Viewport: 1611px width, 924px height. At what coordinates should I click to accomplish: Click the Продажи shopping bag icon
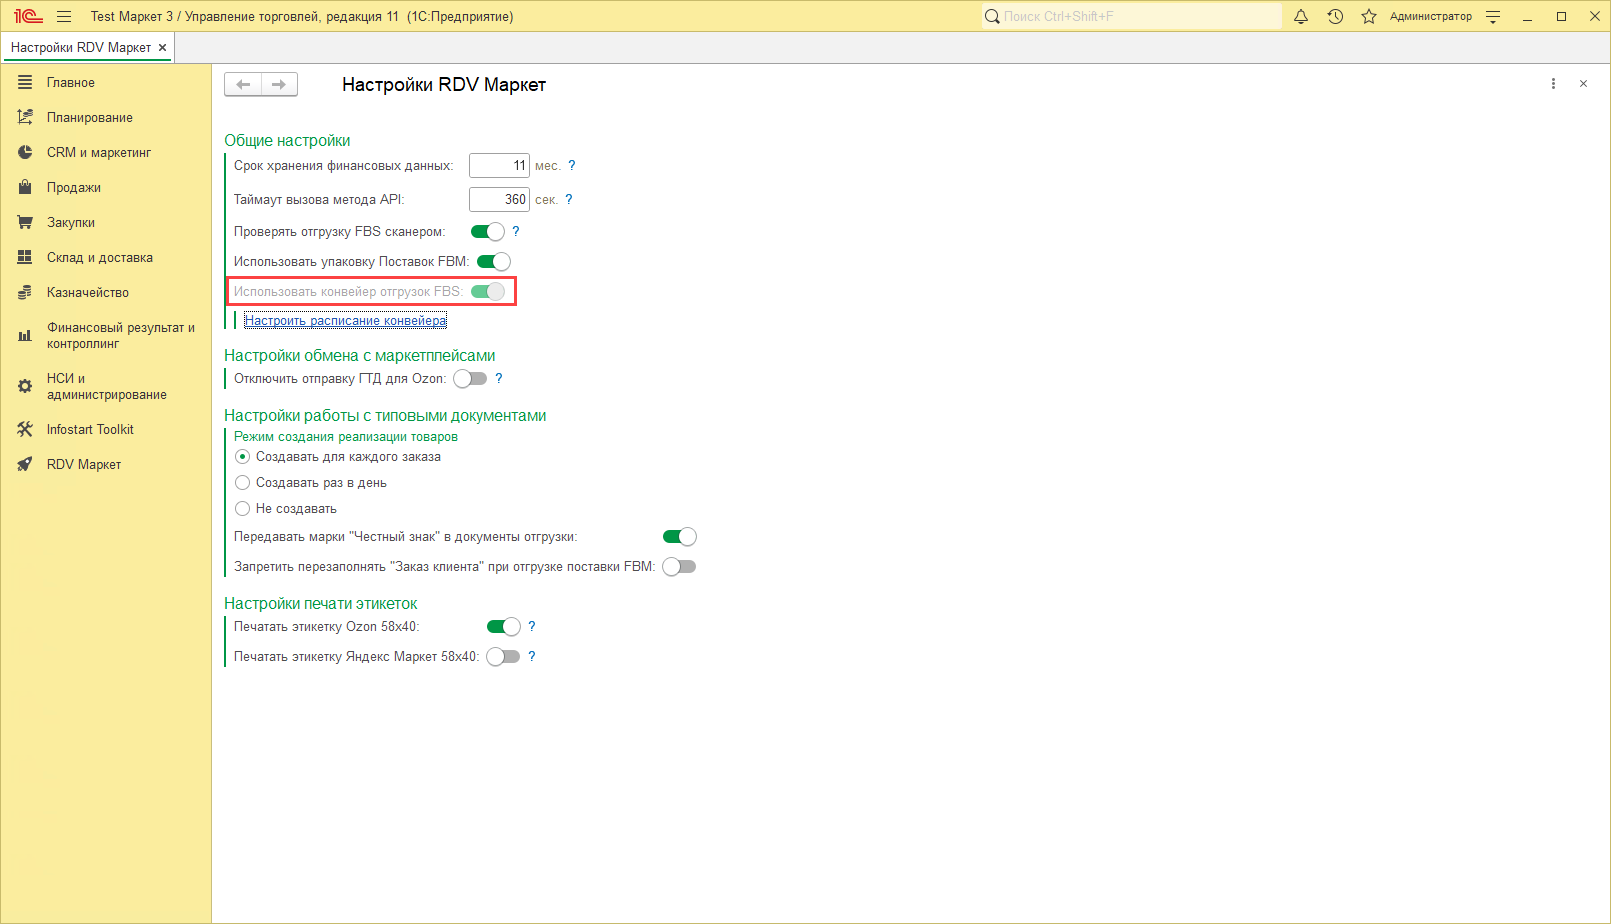25,188
